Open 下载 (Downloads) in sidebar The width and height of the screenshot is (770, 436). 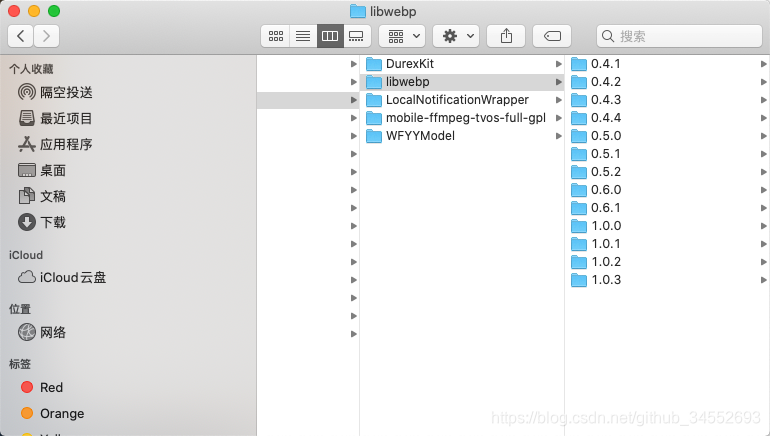pyautogui.click(x=42, y=222)
